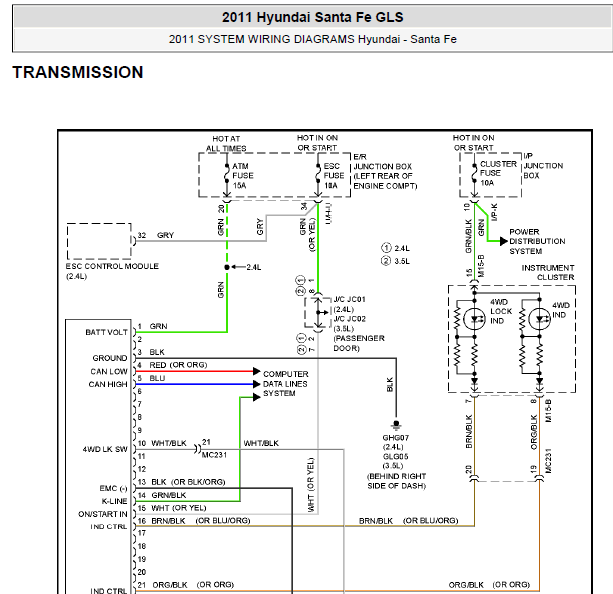Click the '32 GRY' wire label
Viewport: 613px width, 594px height.
156,235
